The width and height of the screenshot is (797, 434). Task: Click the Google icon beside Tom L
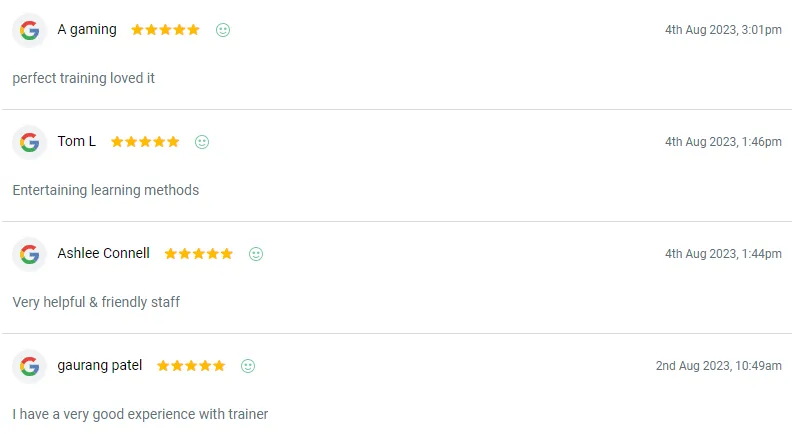pyautogui.click(x=30, y=142)
